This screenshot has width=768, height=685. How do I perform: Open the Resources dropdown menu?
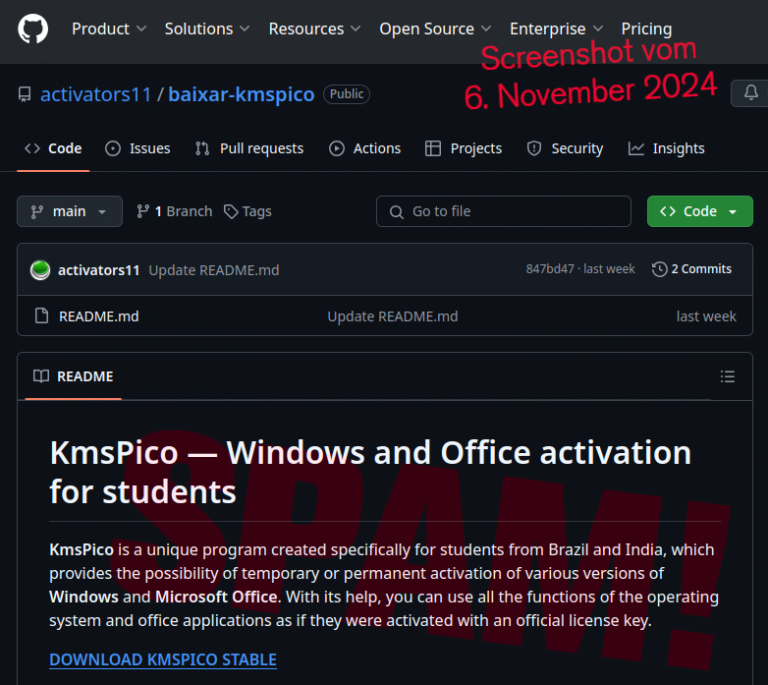click(314, 29)
